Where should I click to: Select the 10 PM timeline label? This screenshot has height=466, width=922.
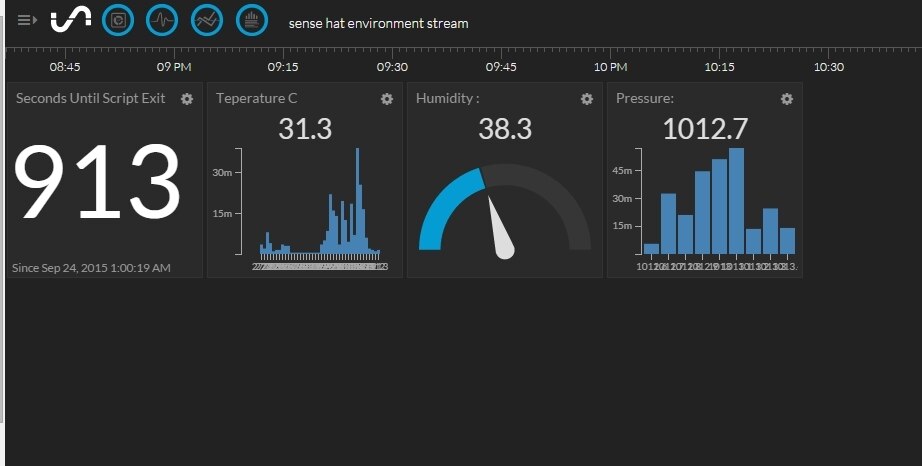pos(610,67)
